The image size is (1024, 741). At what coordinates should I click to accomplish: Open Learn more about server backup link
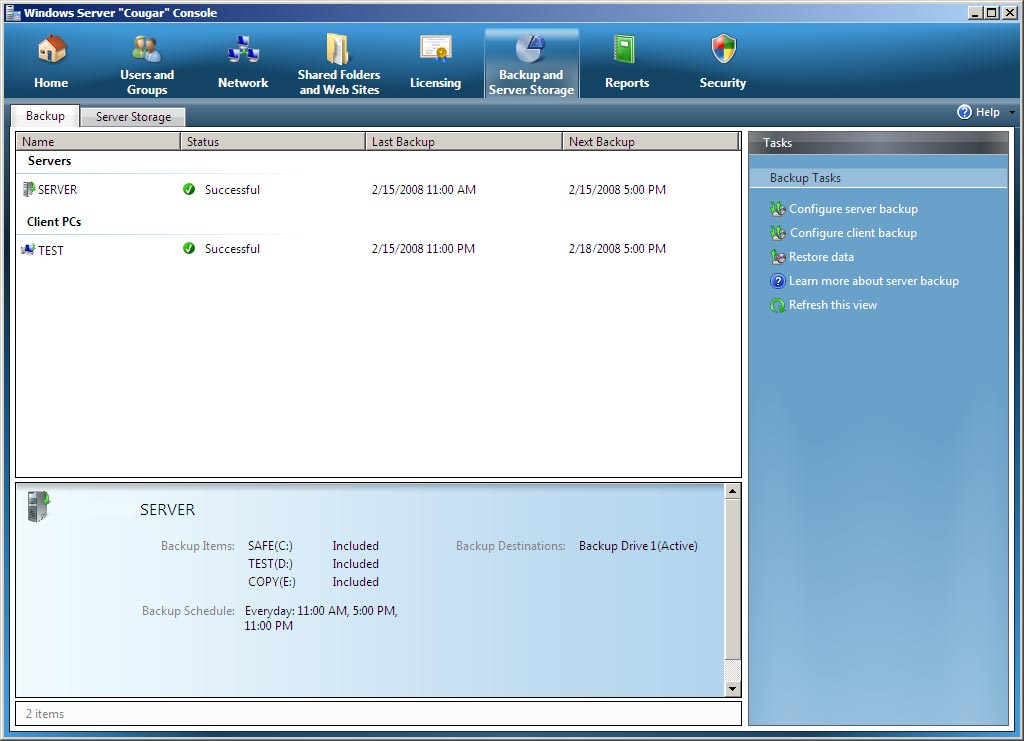[x=874, y=281]
